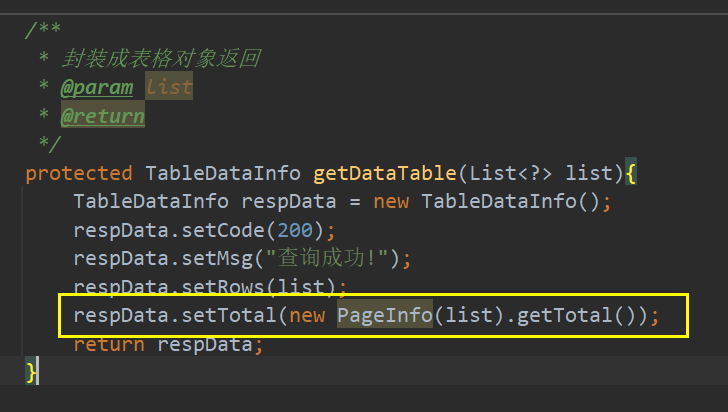728x412 pixels.
Task: Click the string "查询成功!" in setMsg
Action: (x=327, y=258)
